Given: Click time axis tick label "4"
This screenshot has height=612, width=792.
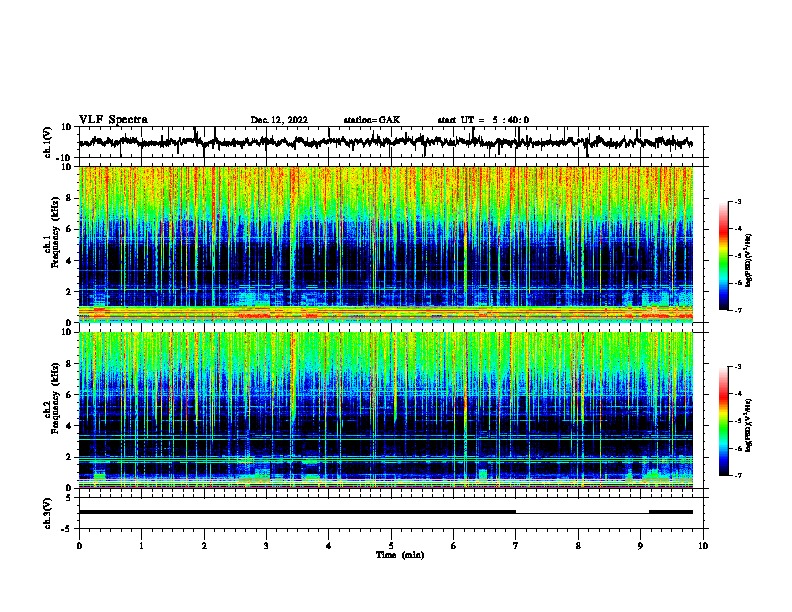Looking at the screenshot, I should point(329,546).
